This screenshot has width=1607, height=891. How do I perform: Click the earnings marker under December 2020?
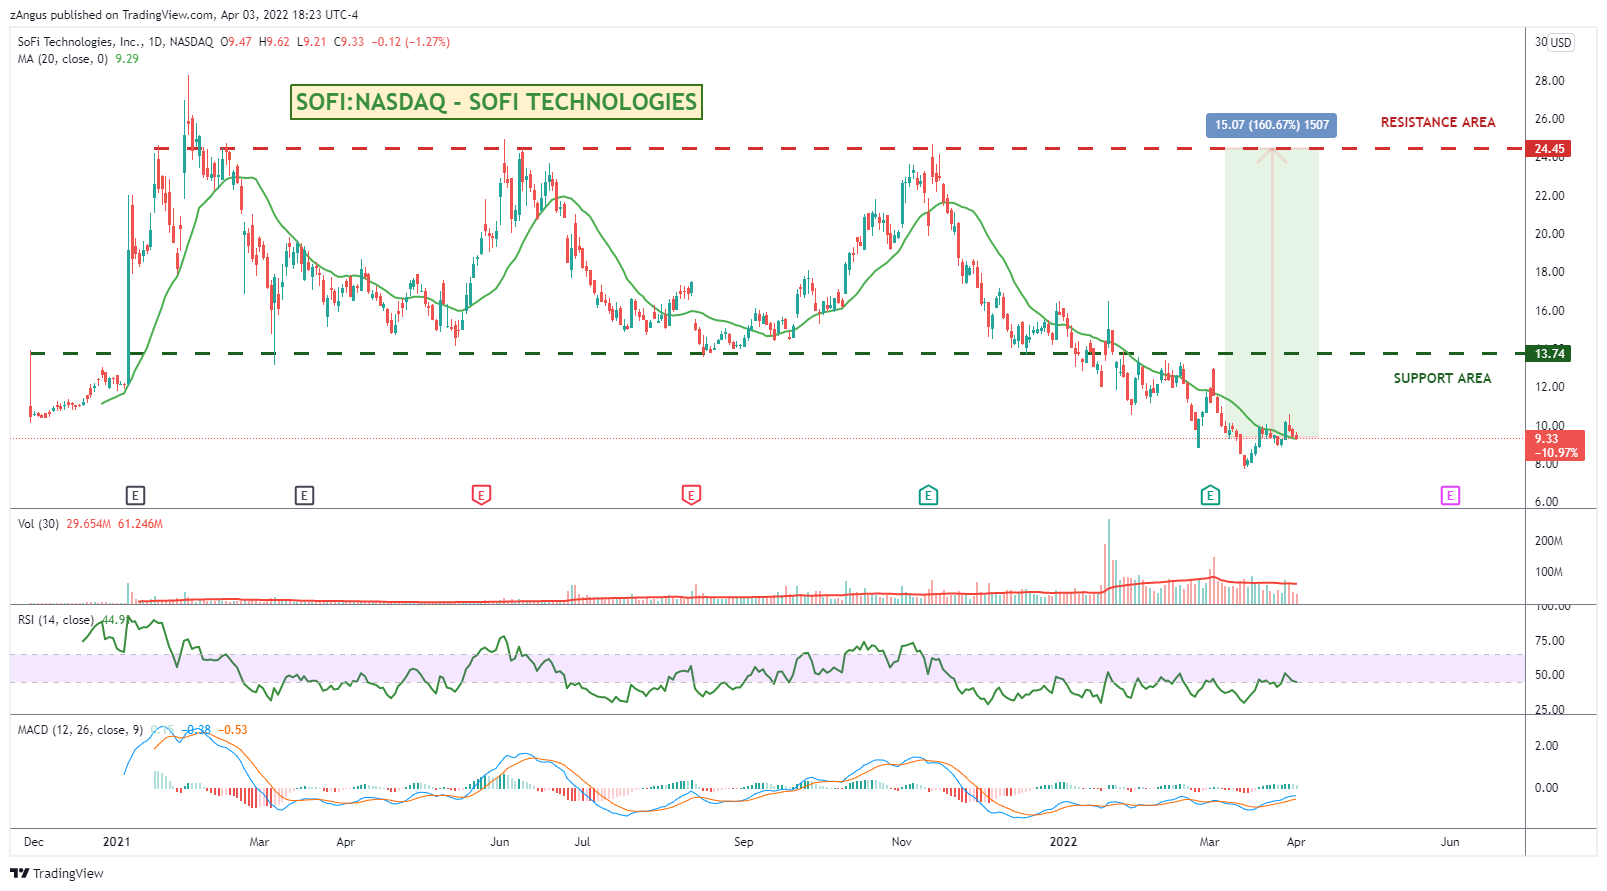[135, 495]
